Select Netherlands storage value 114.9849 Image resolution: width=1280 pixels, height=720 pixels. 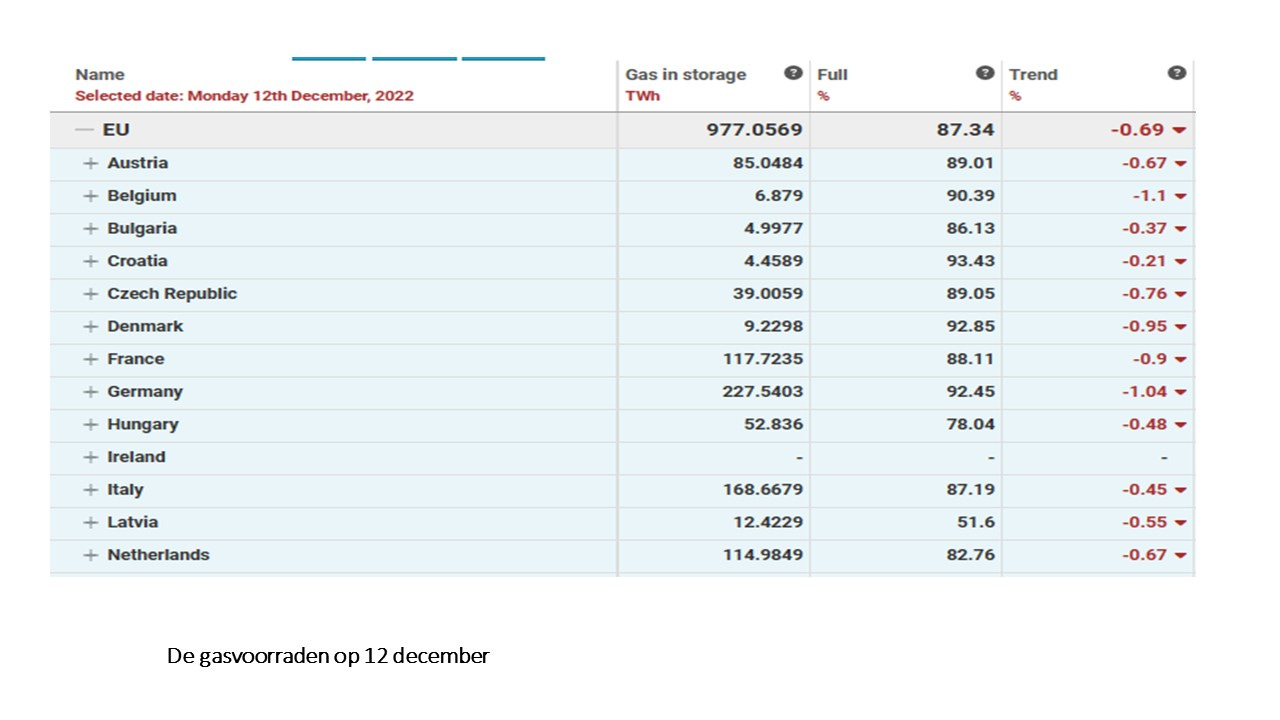coord(763,555)
